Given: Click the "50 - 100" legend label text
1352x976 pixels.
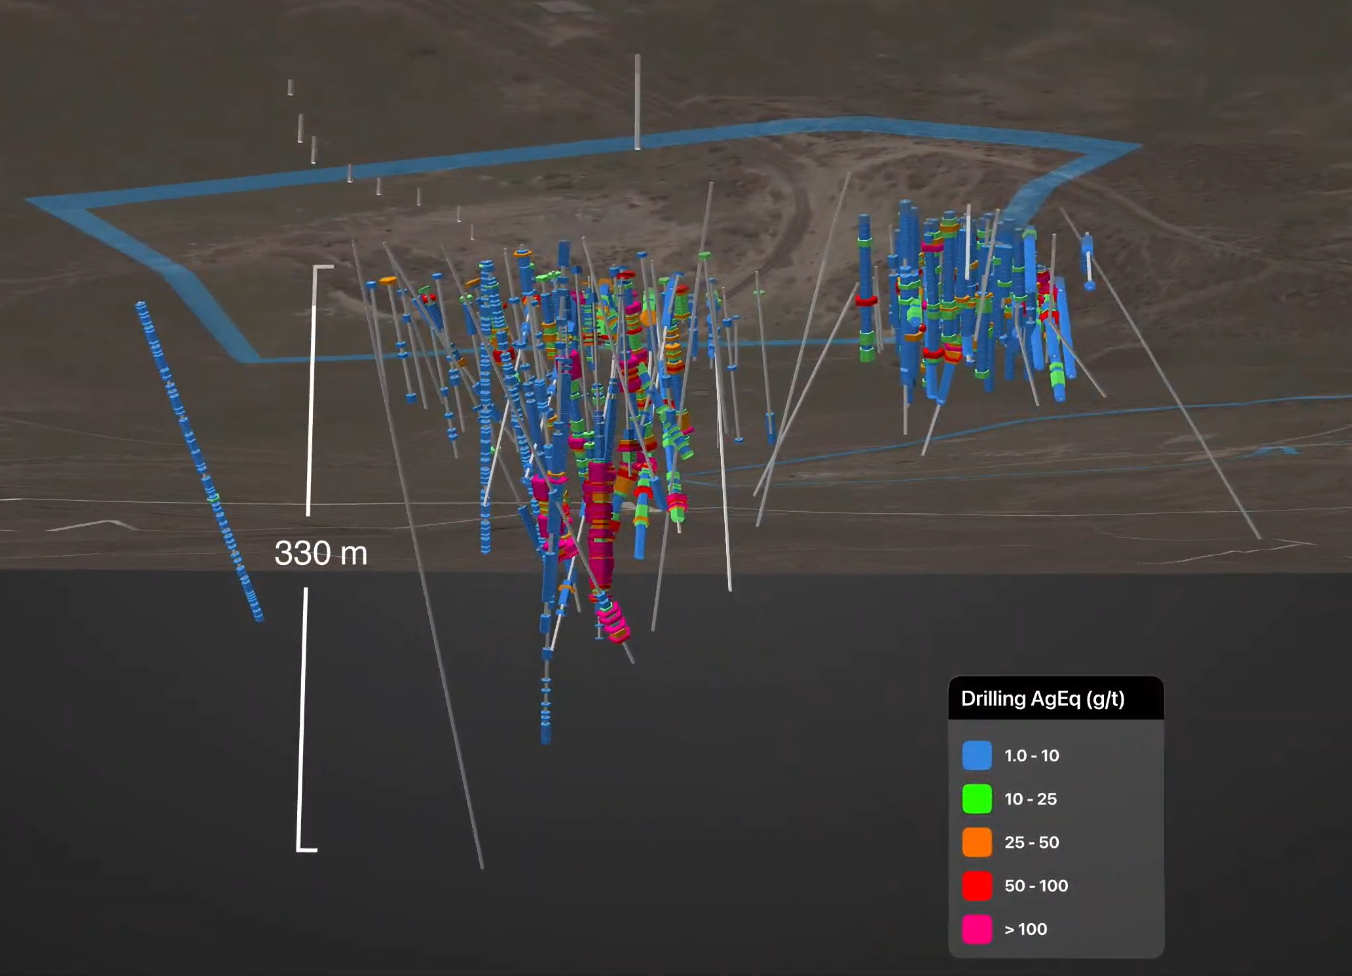Looking at the screenshot, I should tap(1036, 886).
